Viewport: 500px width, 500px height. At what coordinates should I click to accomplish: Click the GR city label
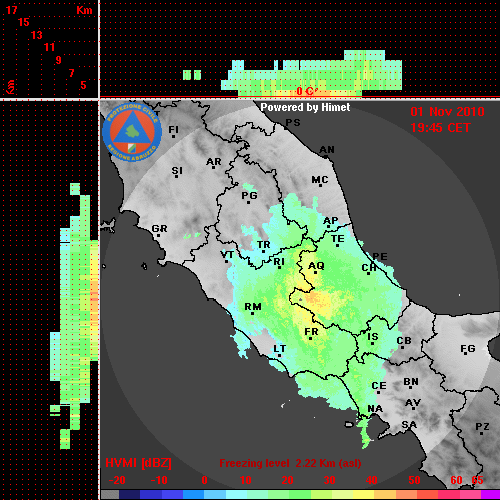(159, 229)
